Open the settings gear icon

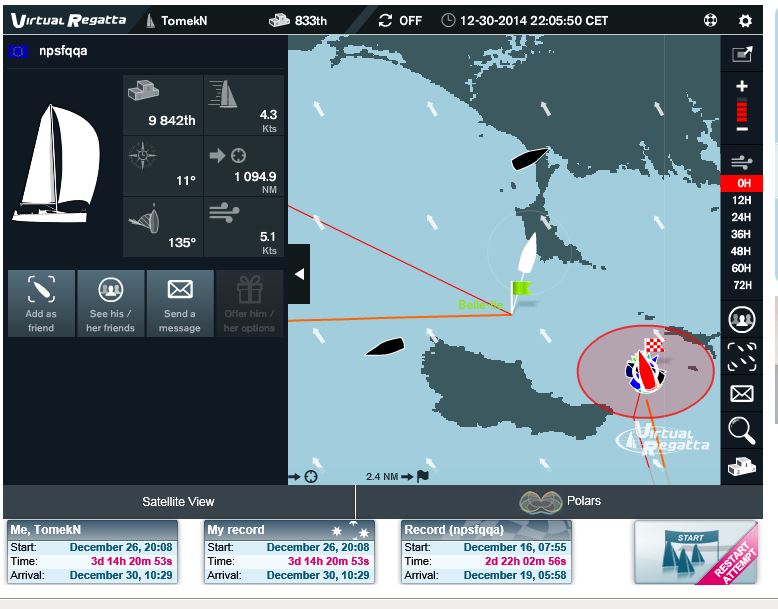pyautogui.click(x=745, y=20)
